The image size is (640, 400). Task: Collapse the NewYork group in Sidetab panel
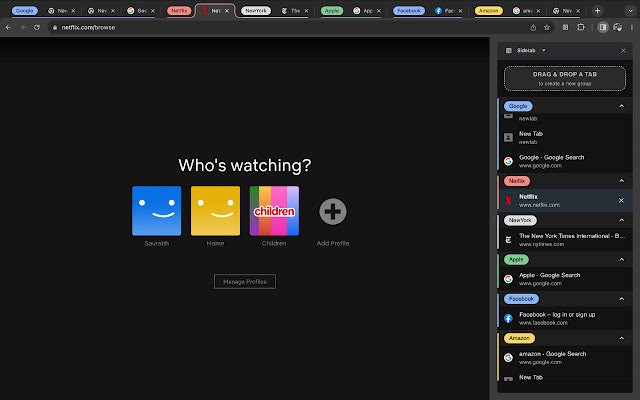point(621,220)
